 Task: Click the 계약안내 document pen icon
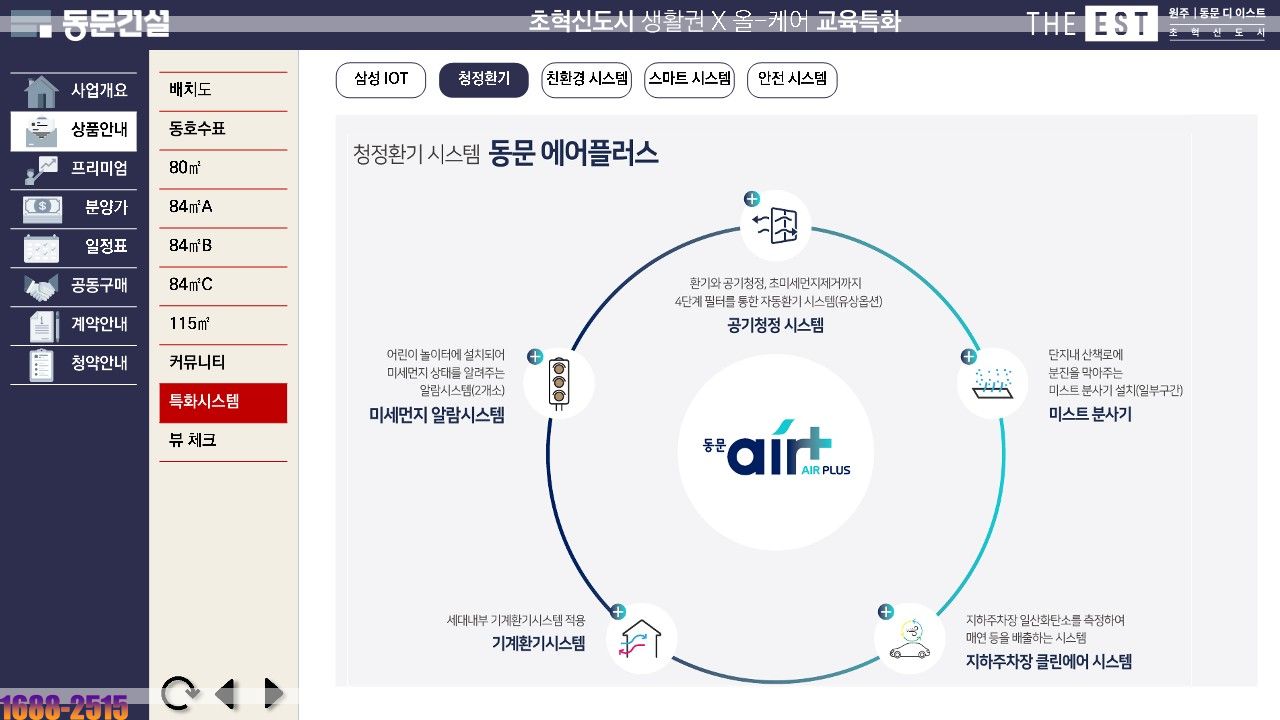coord(44,325)
